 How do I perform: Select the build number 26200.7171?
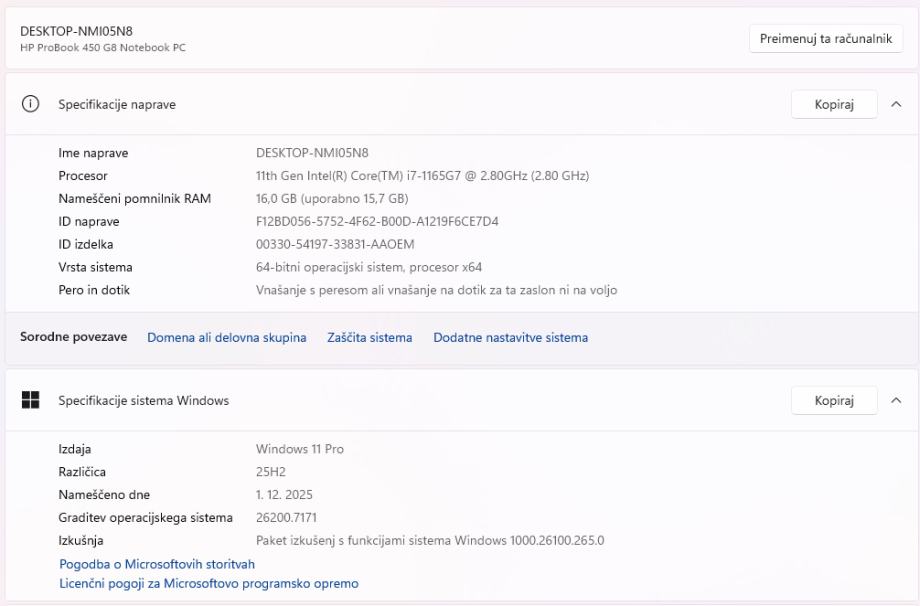pos(286,518)
